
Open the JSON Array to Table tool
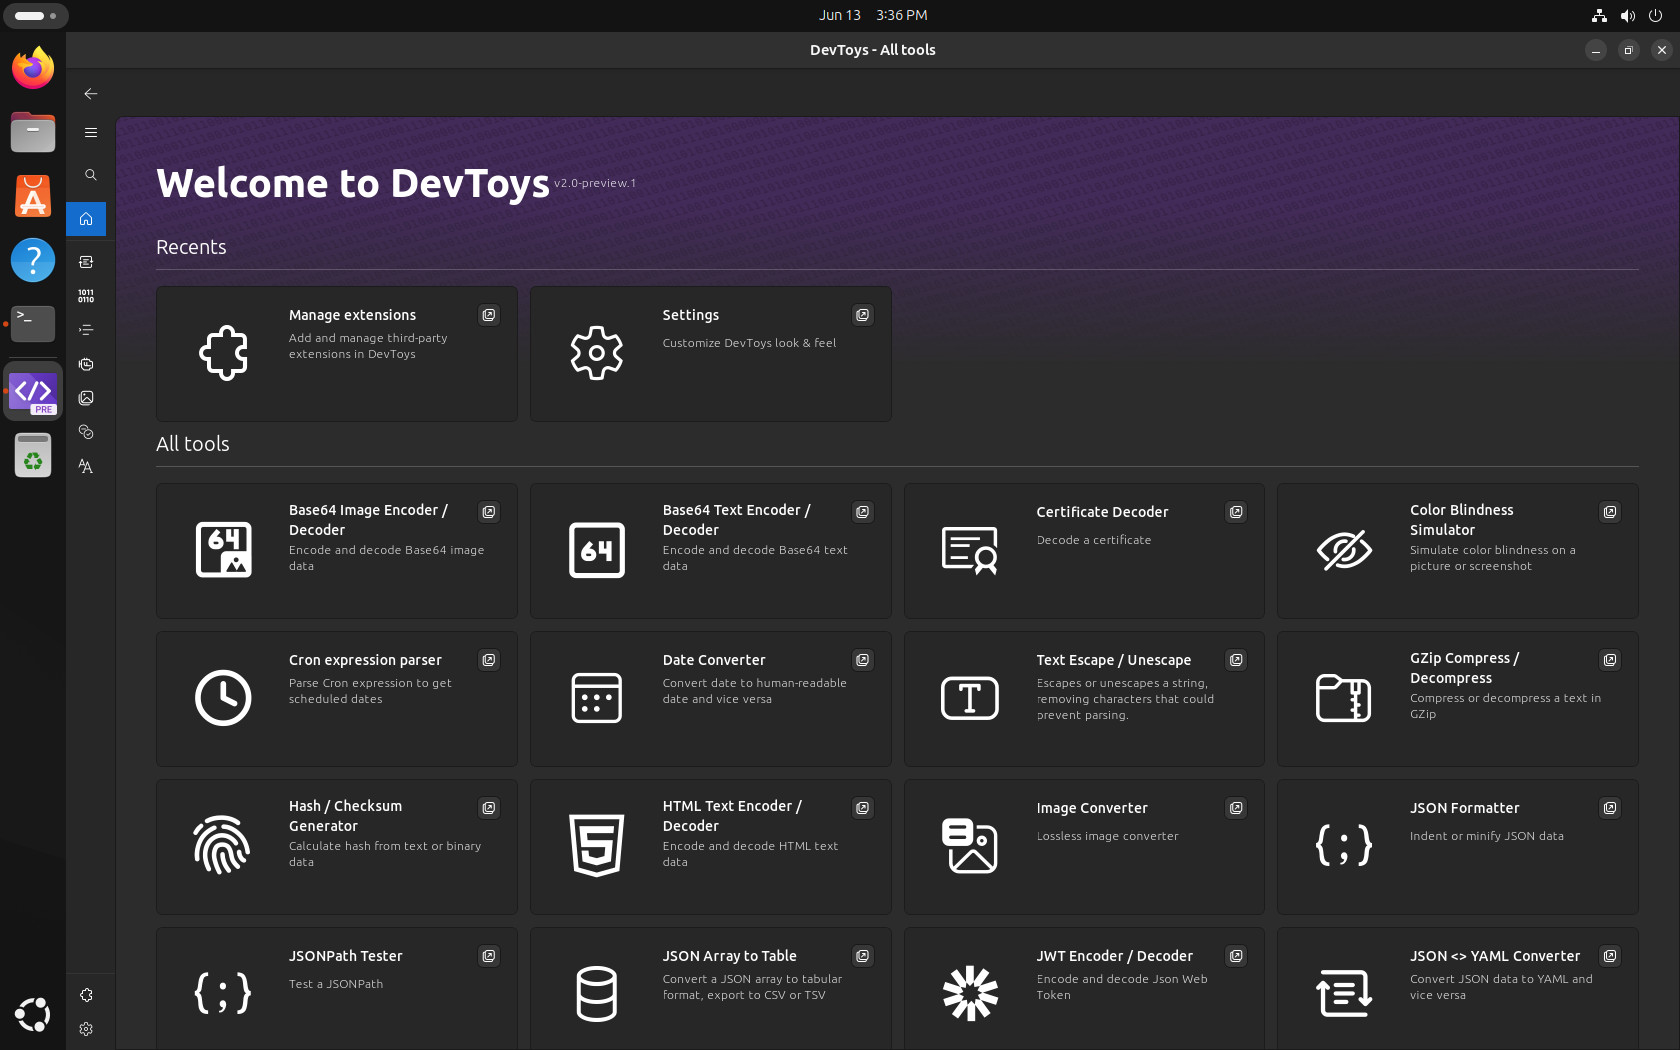711,989
